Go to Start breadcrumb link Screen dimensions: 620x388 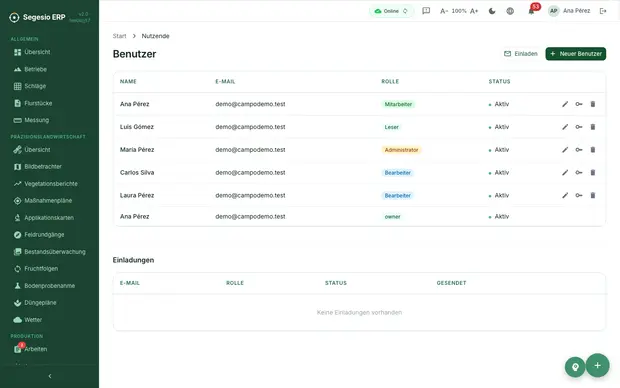(x=119, y=36)
